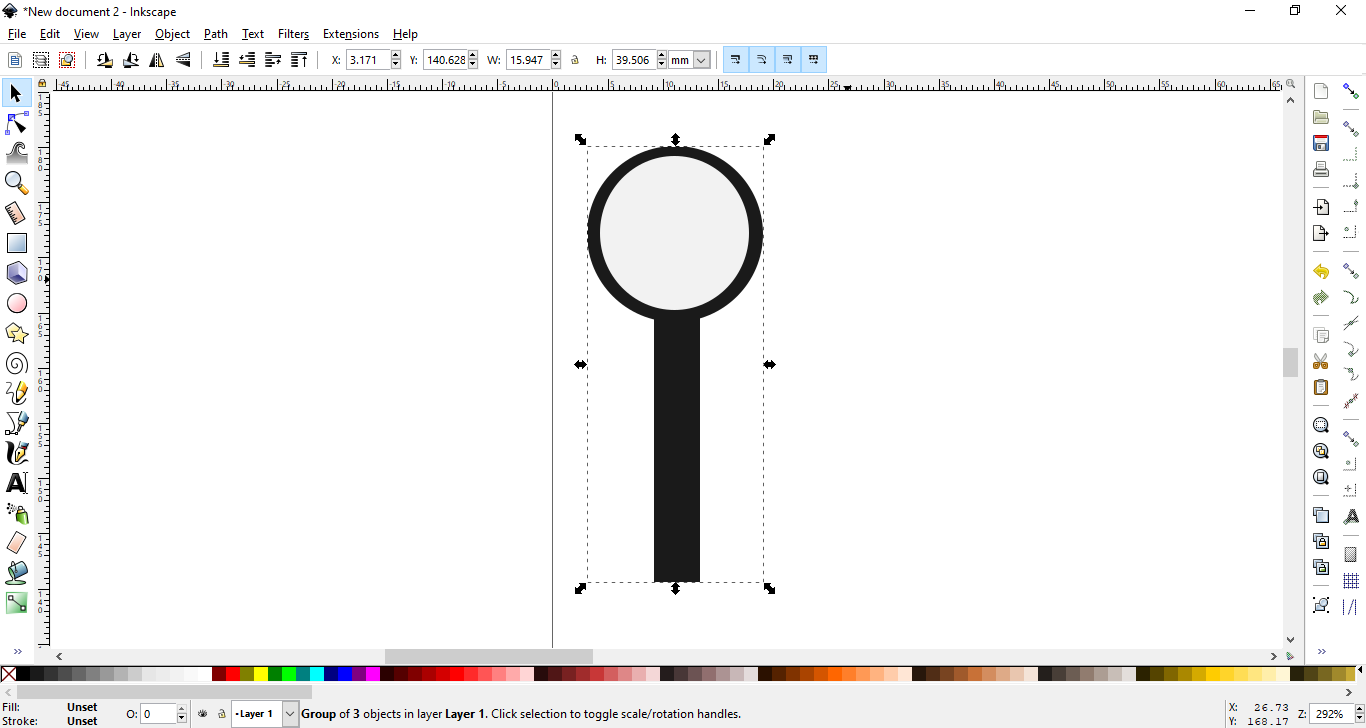Raise selection to top
The height and width of the screenshot is (728, 1366).
(x=299, y=59)
